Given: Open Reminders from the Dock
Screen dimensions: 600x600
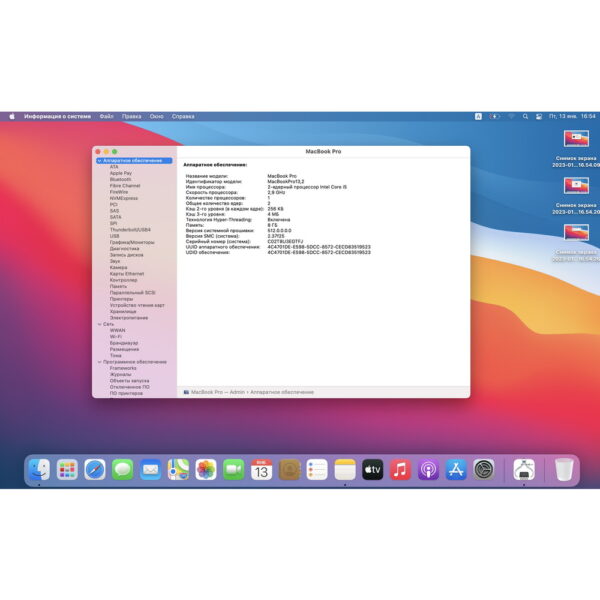Looking at the screenshot, I should (317, 470).
